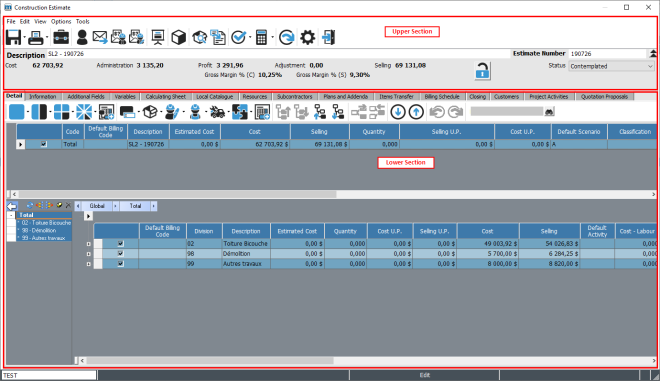Click the binoculars search icon
This screenshot has height=381, width=660.
(x=549, y=112)
